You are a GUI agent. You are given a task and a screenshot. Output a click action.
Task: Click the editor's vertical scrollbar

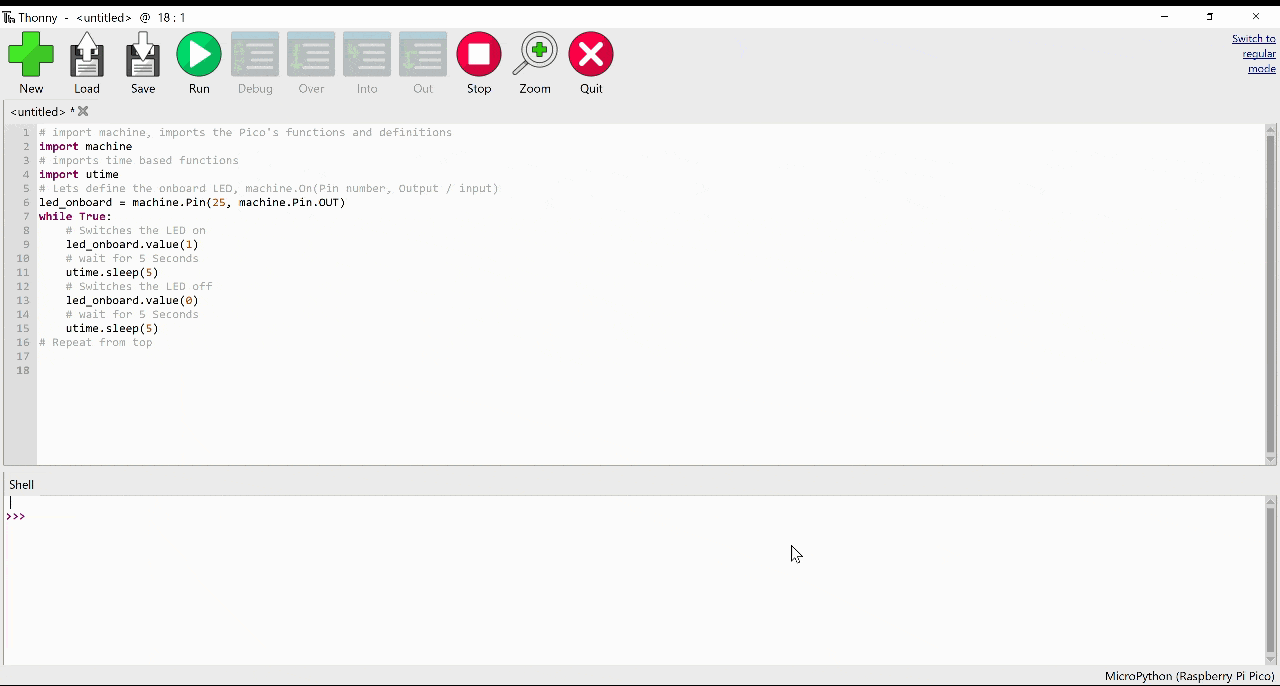(x=1271, y=290)
